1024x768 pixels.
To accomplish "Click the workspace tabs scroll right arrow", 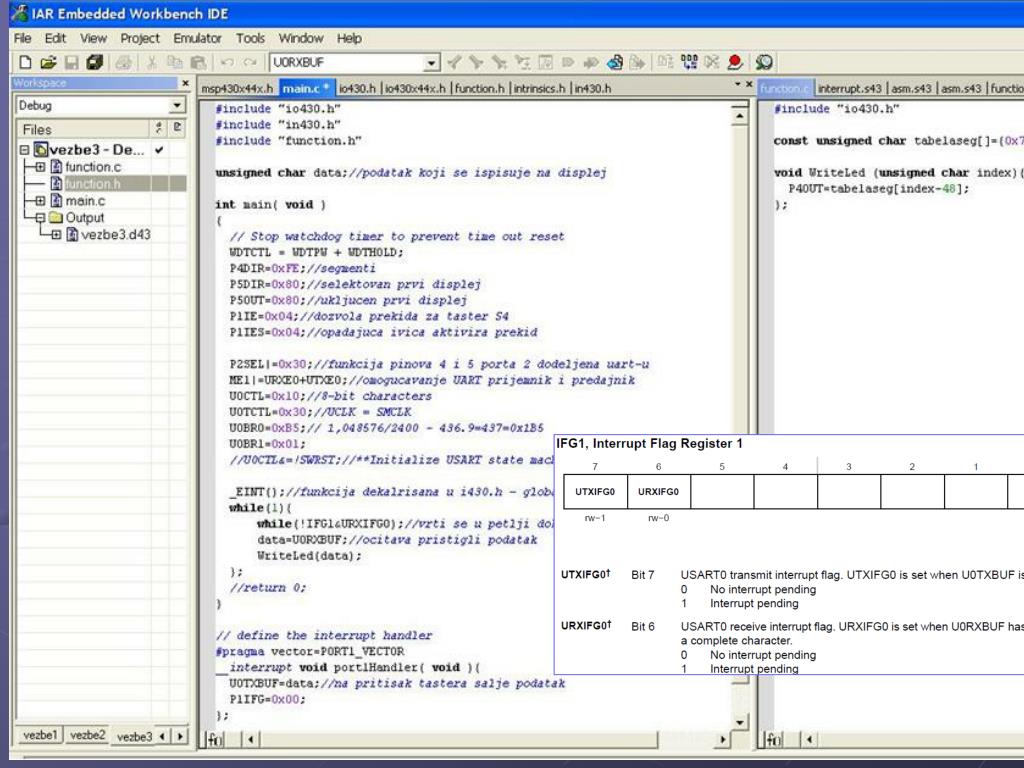I will click(x=180, y=736).
